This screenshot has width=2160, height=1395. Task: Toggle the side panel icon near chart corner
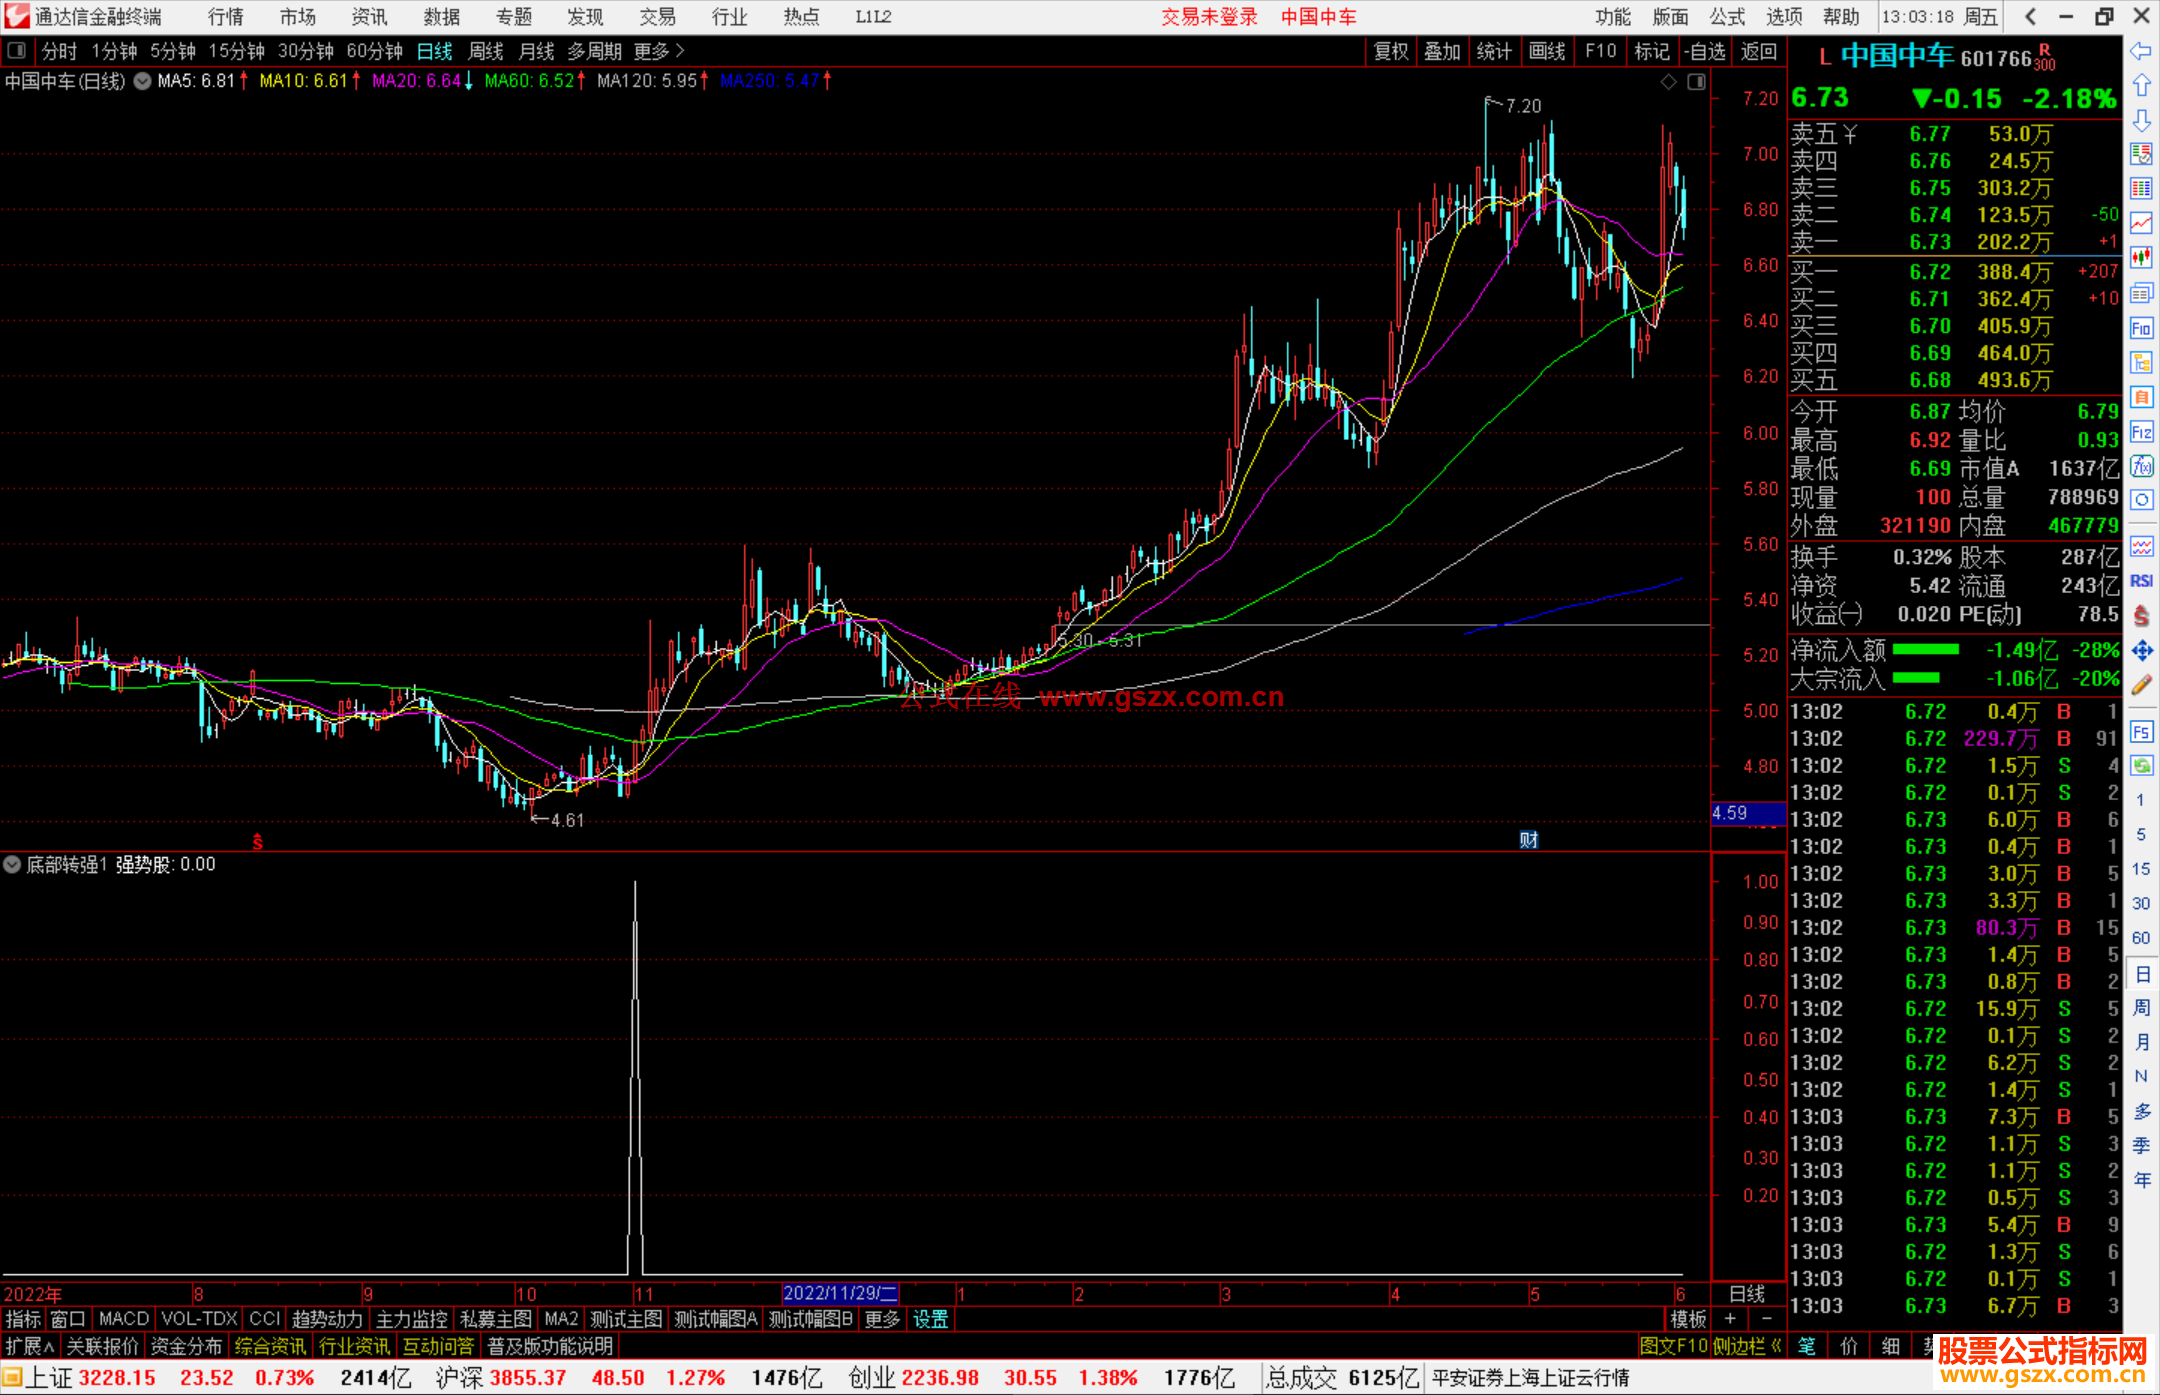(x=1696, y=82)
